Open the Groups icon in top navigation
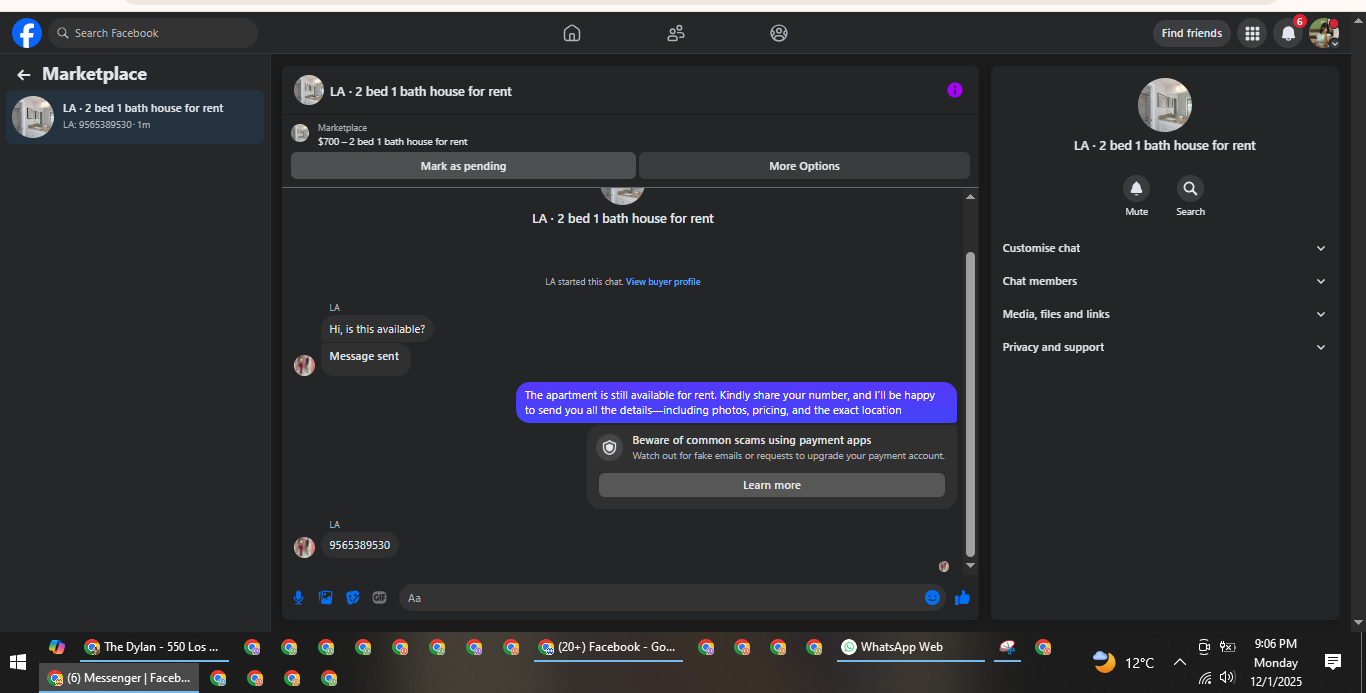 pyautogui.click(x=779, y=33)
